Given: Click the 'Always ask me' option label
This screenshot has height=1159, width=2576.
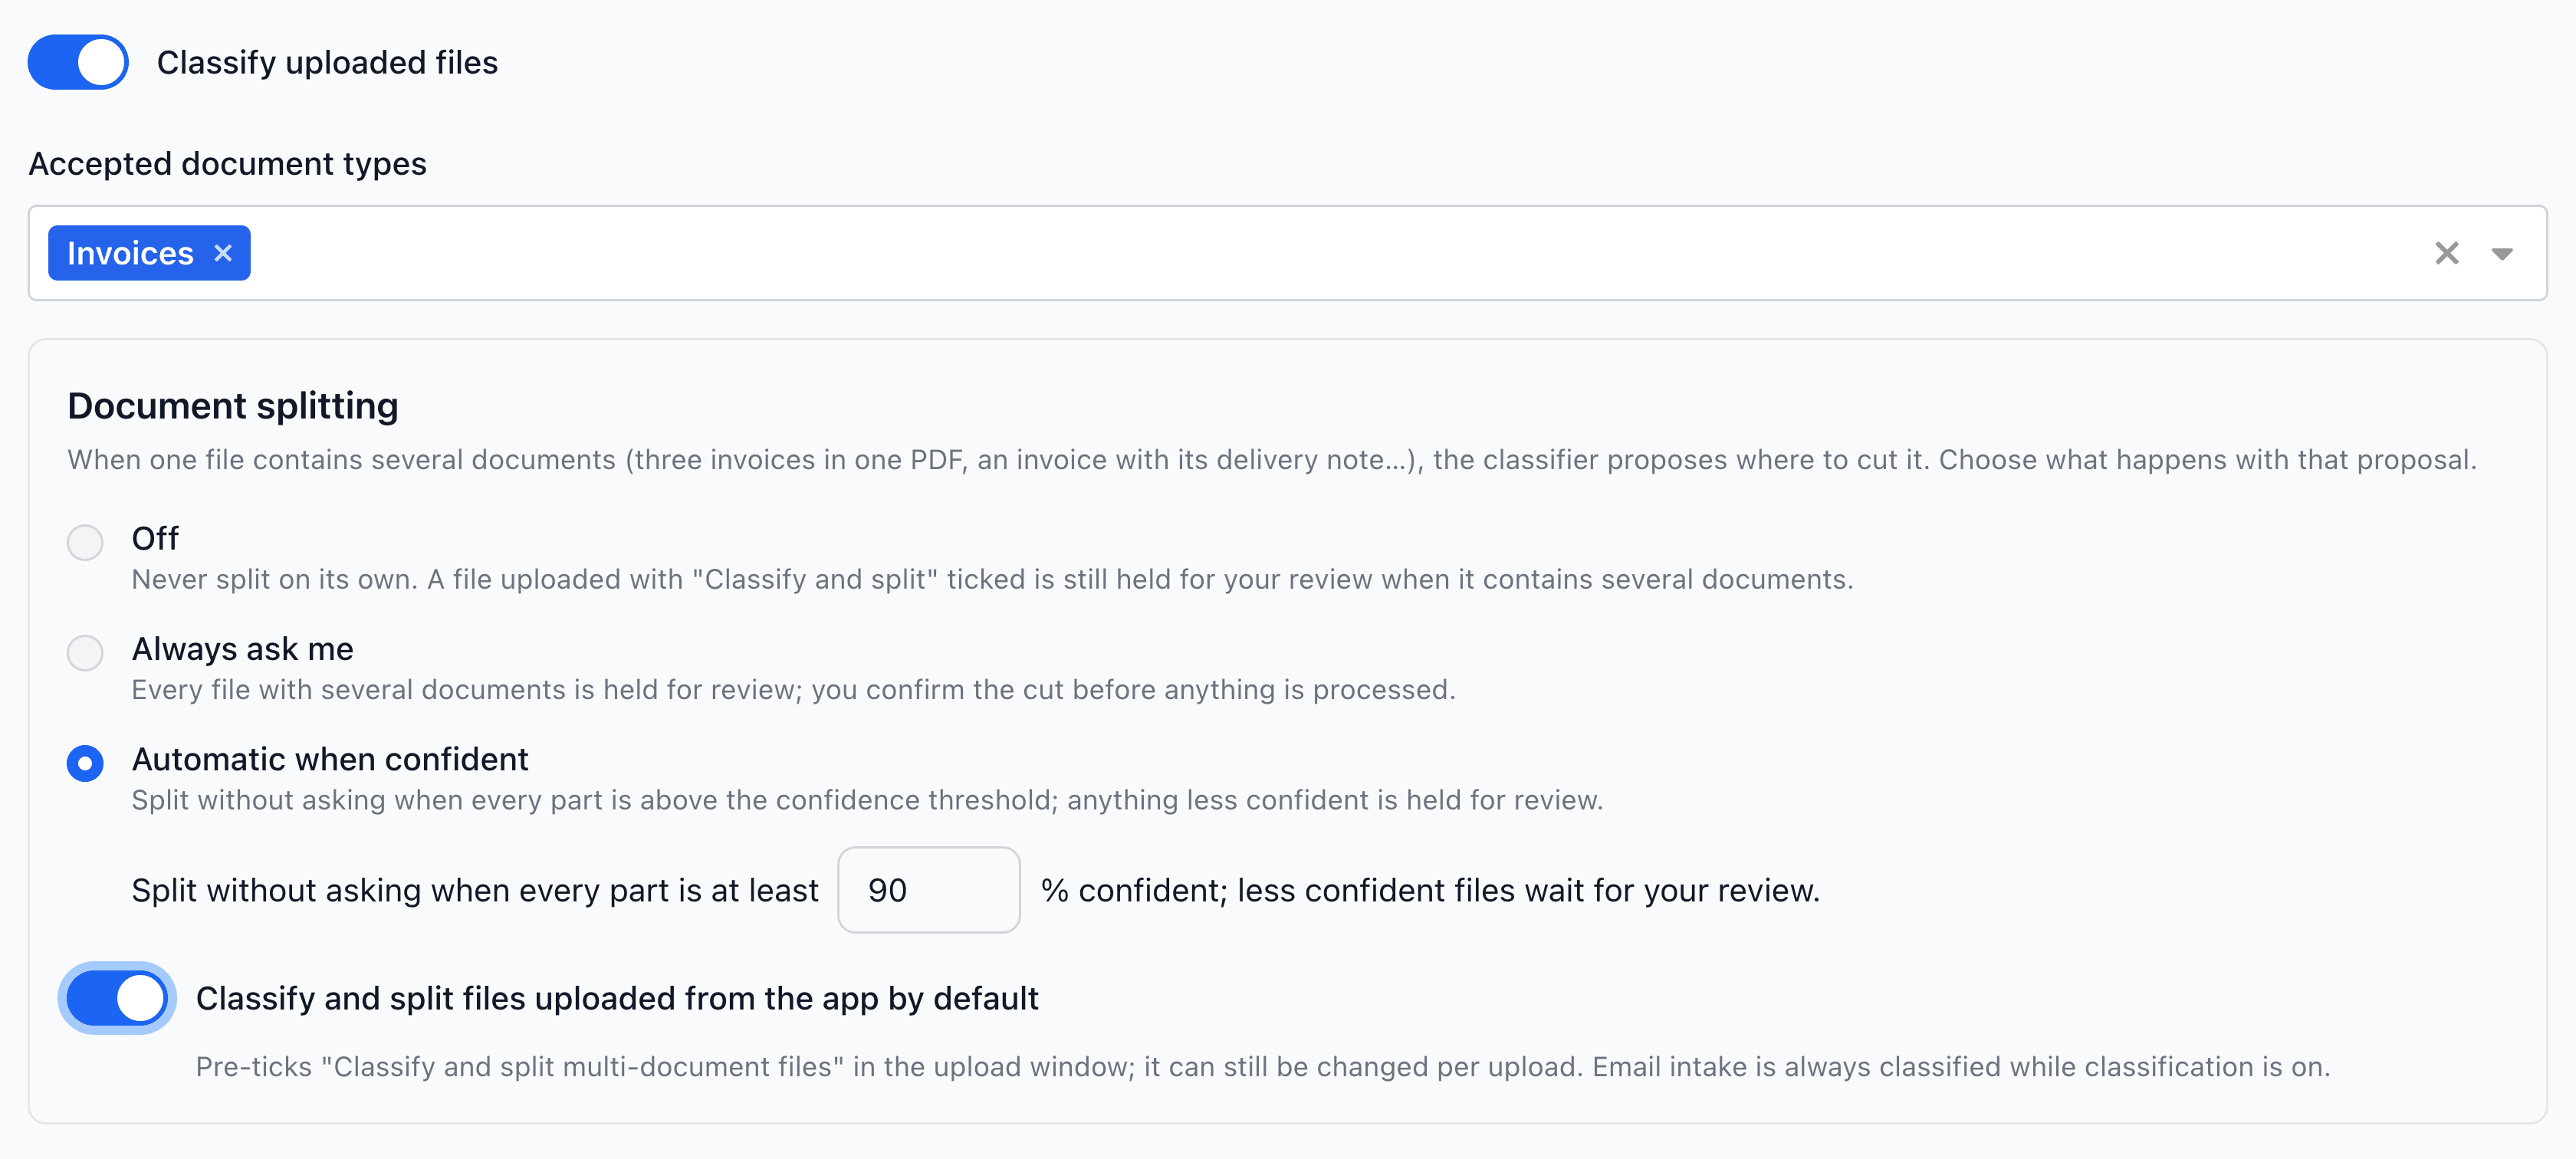Looking at the screenshot, I should coord(243,649).
